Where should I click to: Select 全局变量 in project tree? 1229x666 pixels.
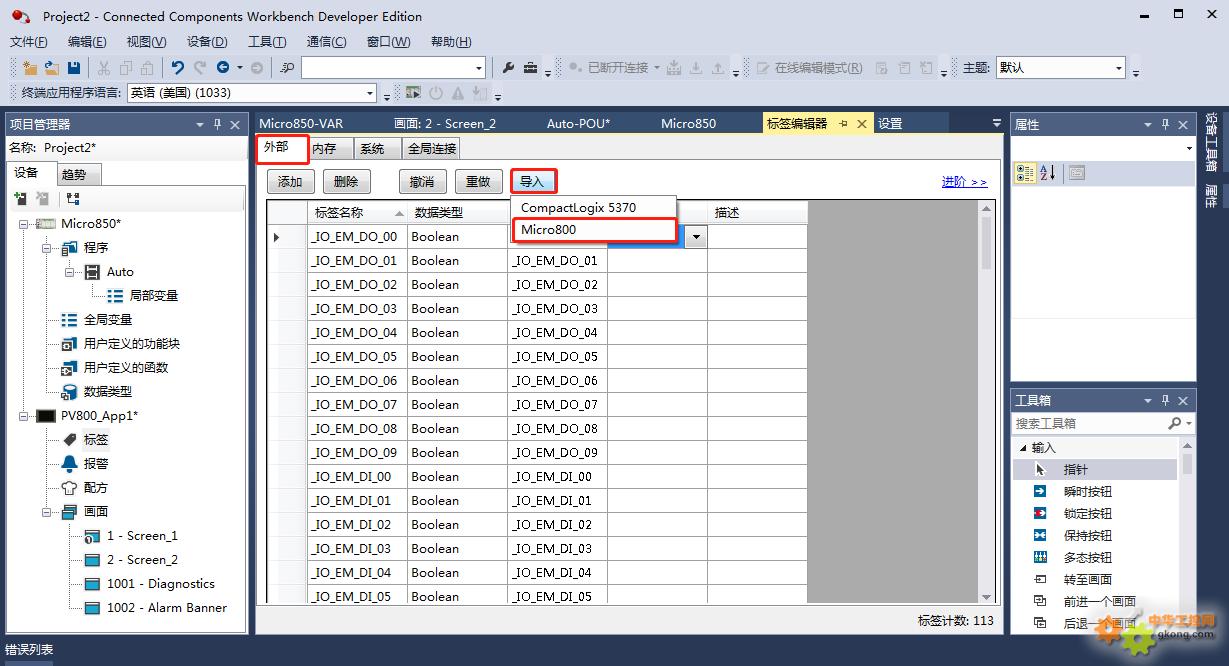(108, 320)
